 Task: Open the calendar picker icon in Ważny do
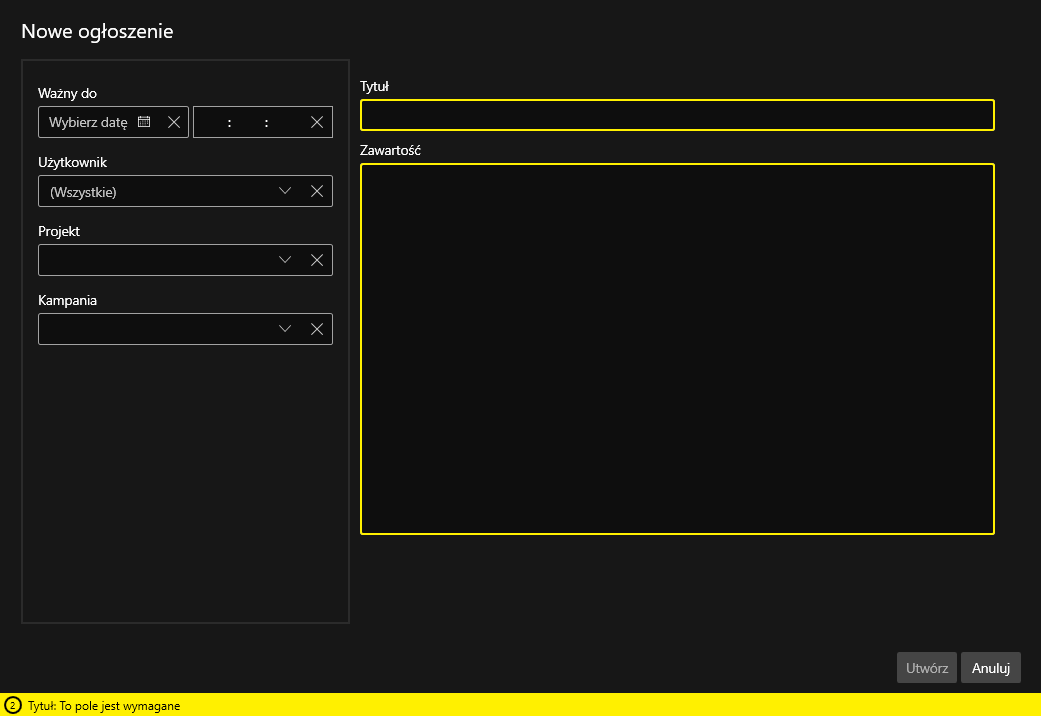tap(144, 122)
